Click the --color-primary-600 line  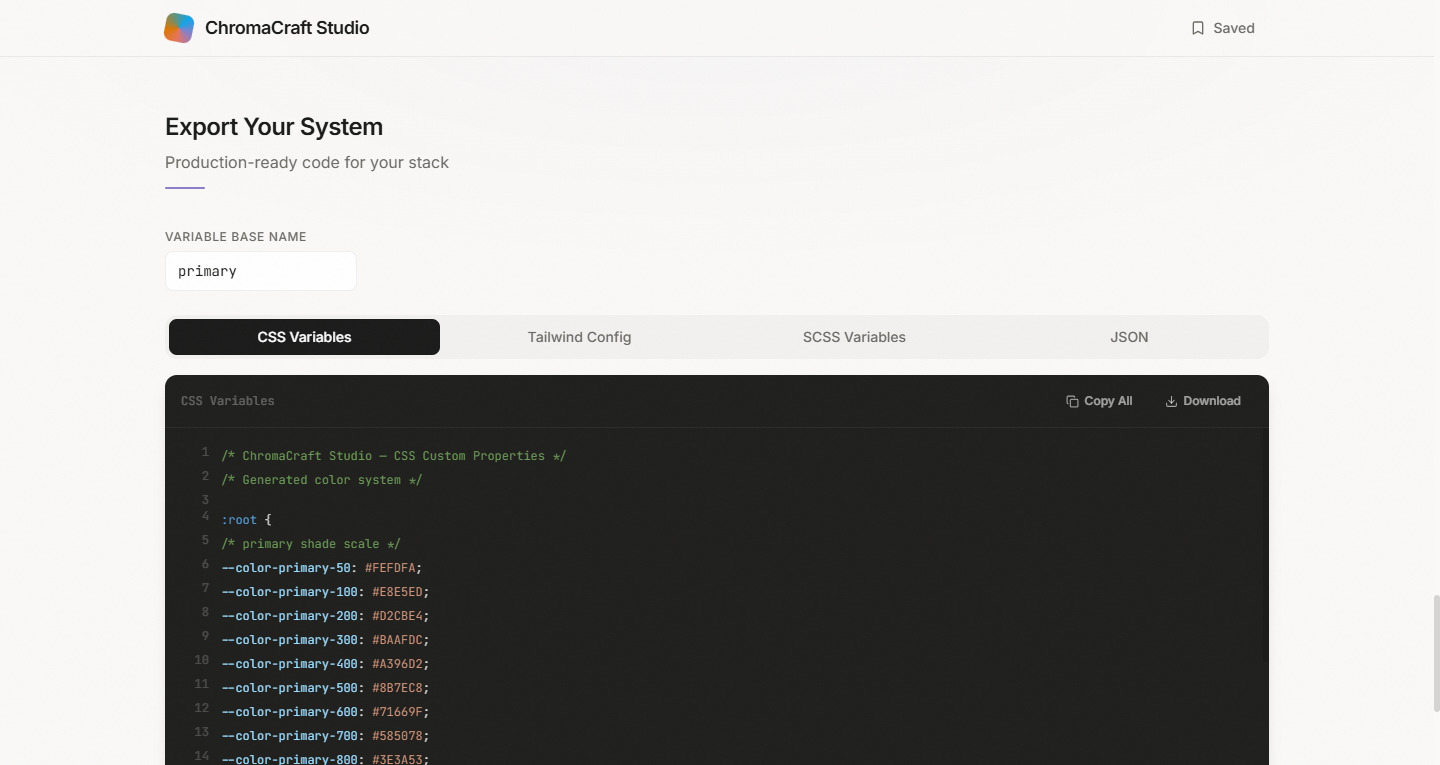[x=326, y=712]
